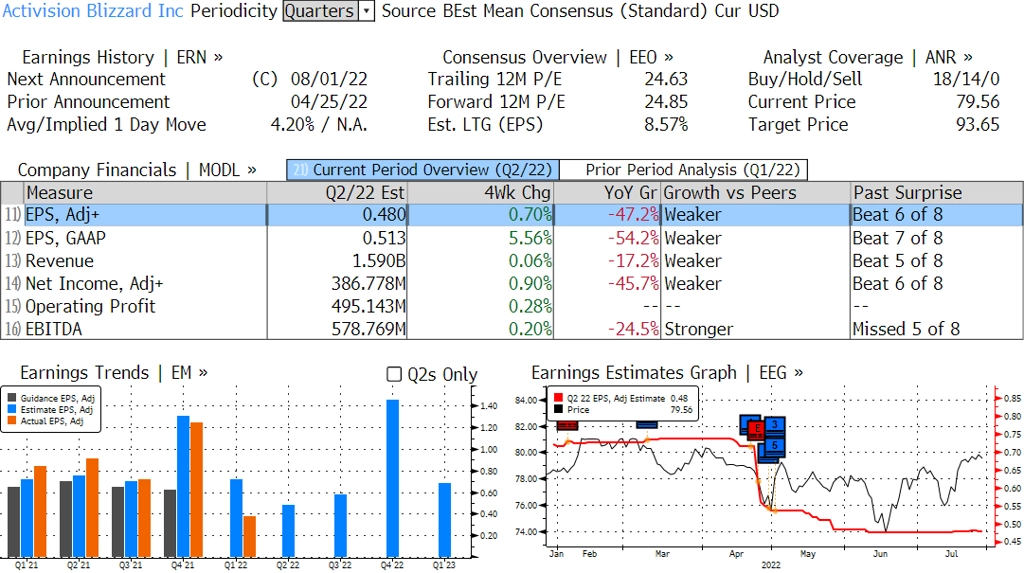Click the blue marker labeled 5
Screen dimensions: 1024x573
click(x=775, y=446)
